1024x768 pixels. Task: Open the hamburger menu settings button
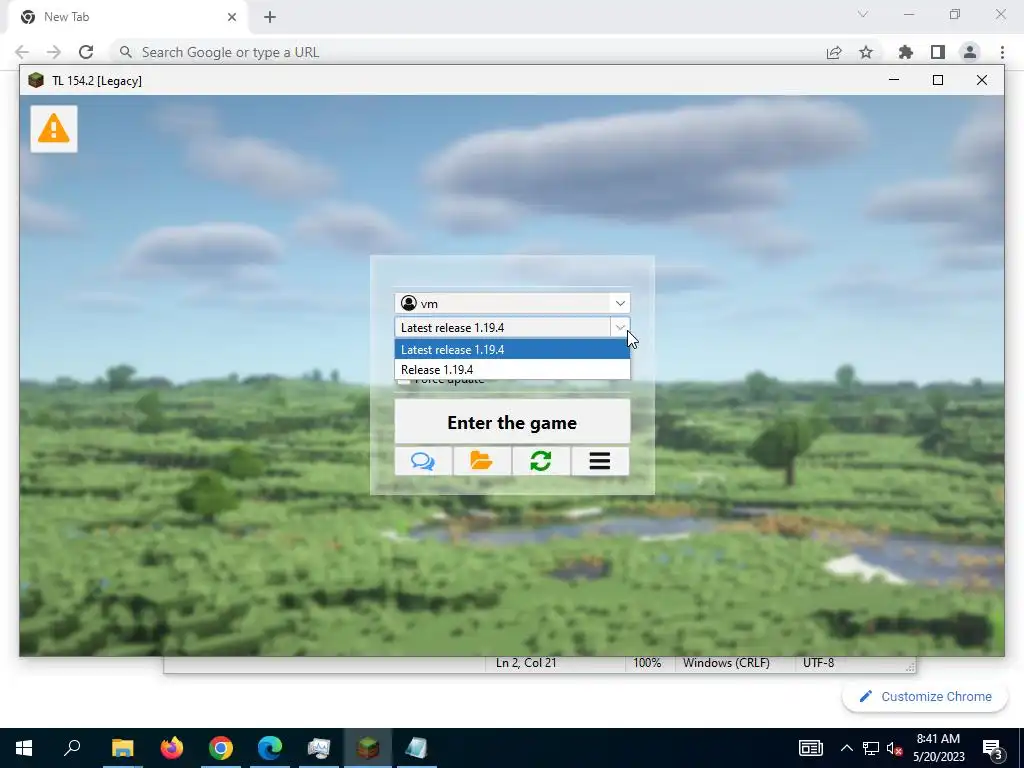[x=600, y=461]
